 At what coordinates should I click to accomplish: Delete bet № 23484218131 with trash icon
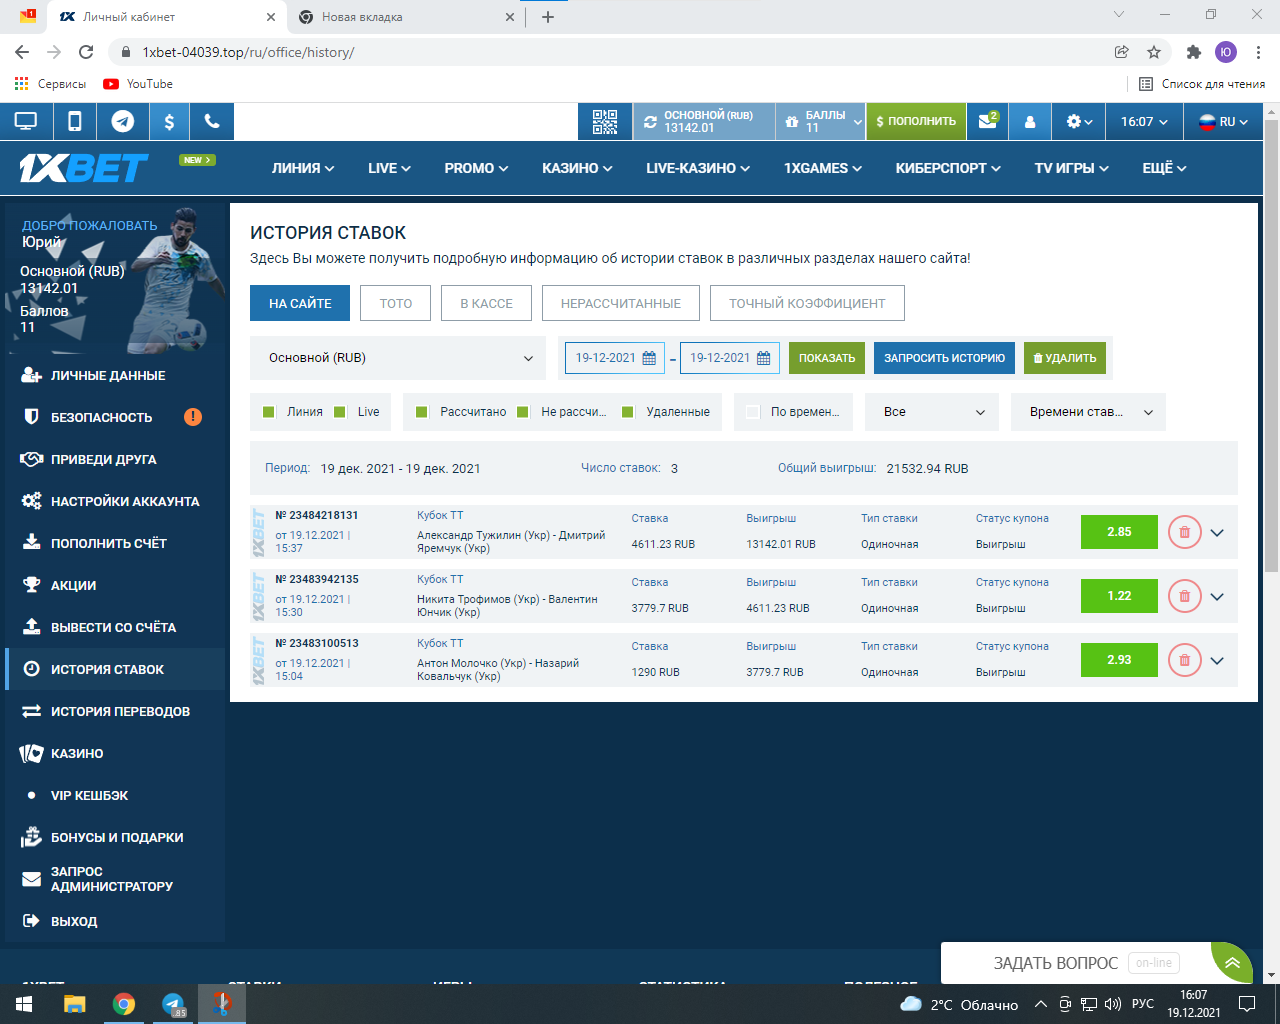click(1184, 532)
